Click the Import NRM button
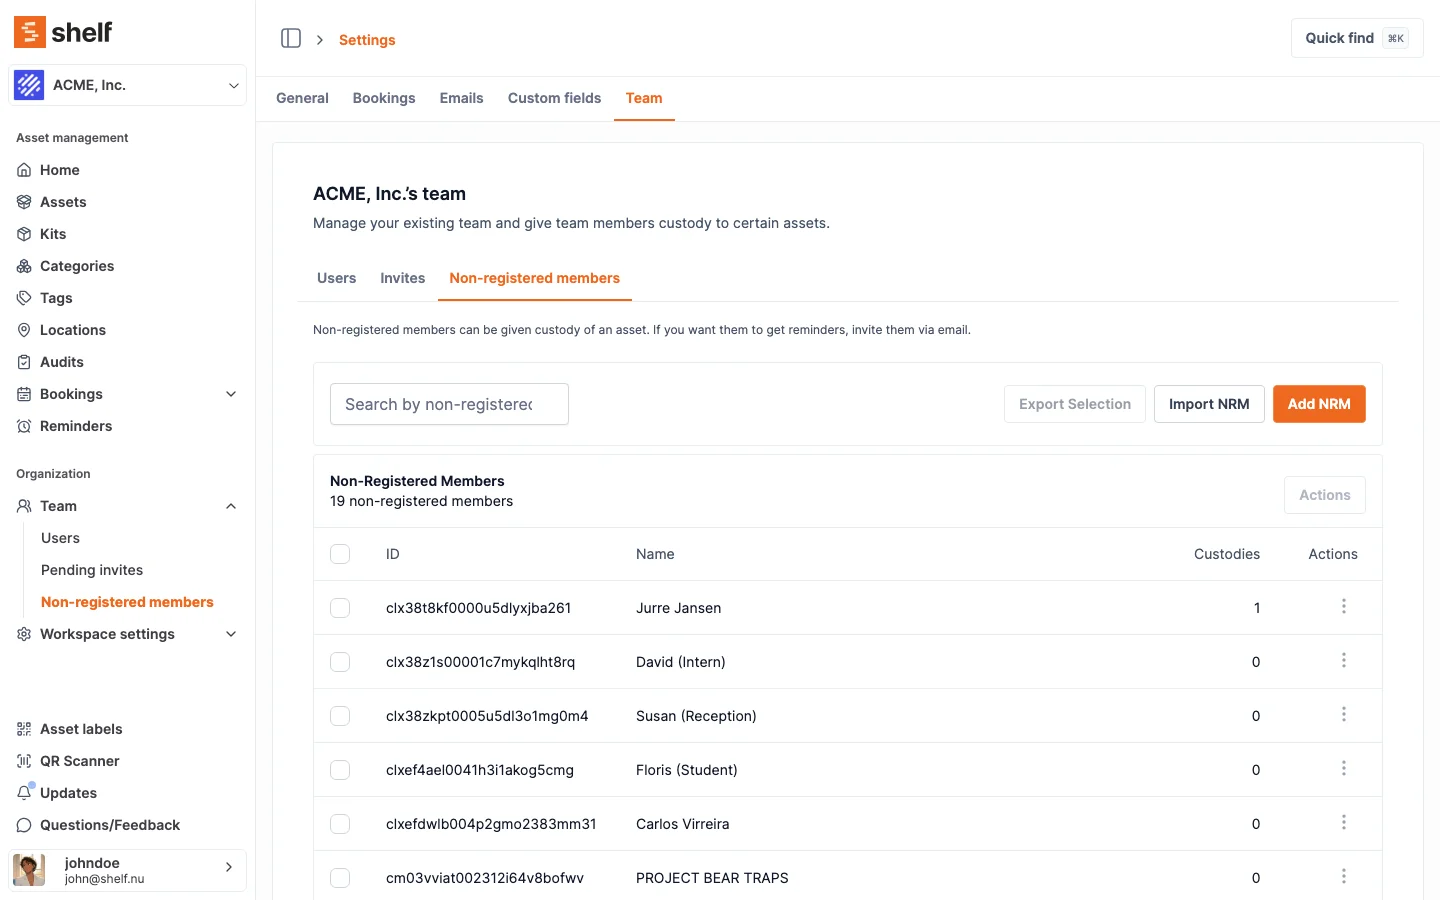Viewport: 1440px width, 900px height. 1208,404
